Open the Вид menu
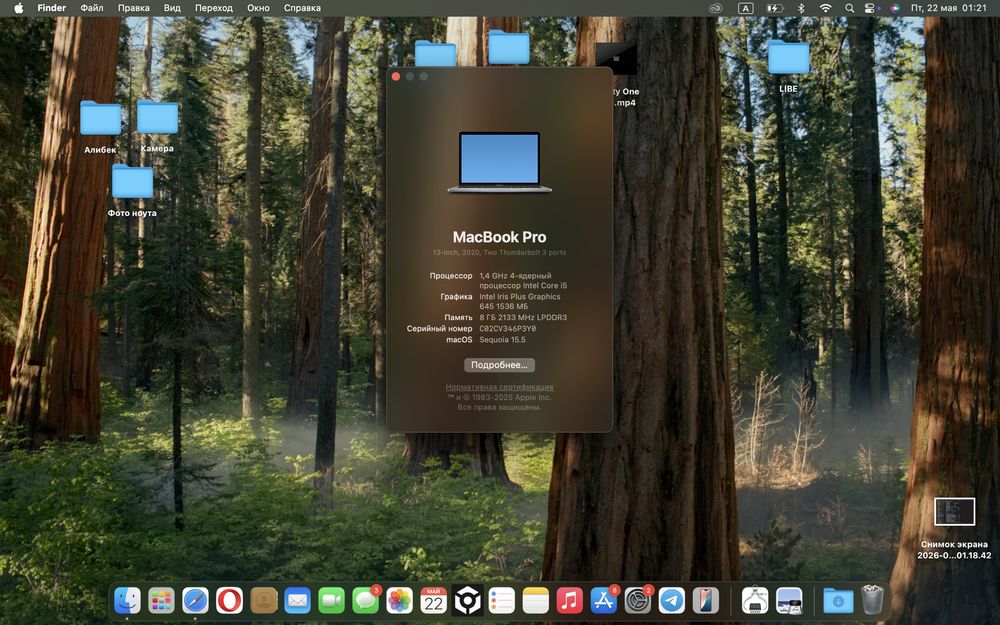Viewport: 1000px width, 625px height. tap(172, 8)
